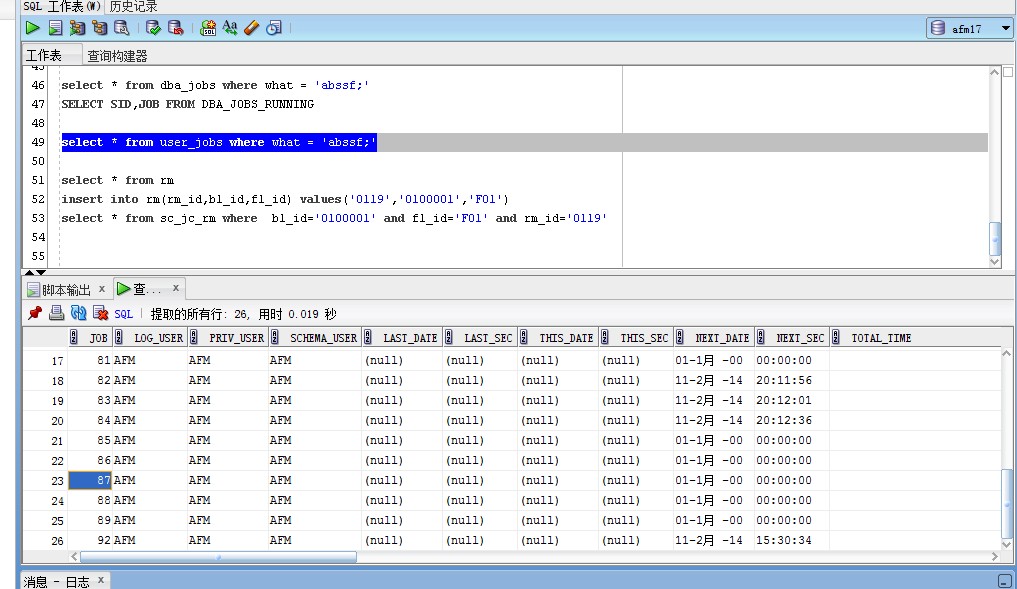Commit changes with green check icon
The image size is (1017, 589).
coord(153,28)
